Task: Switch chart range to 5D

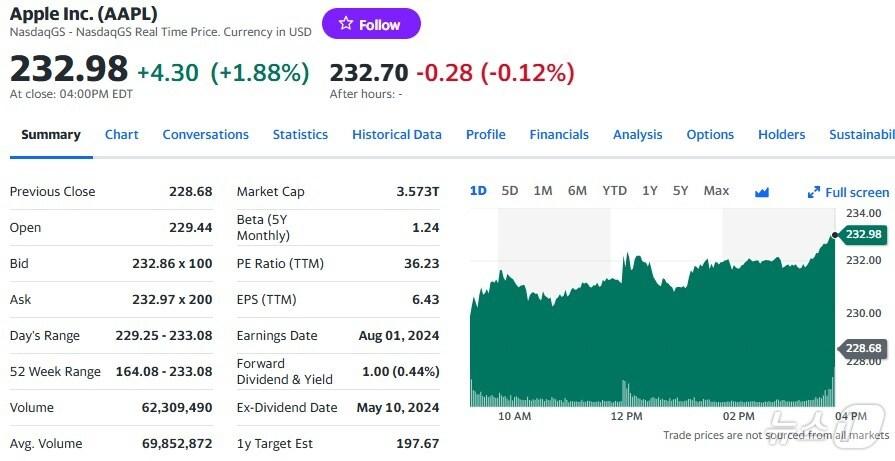Action: tap(510, 190)
